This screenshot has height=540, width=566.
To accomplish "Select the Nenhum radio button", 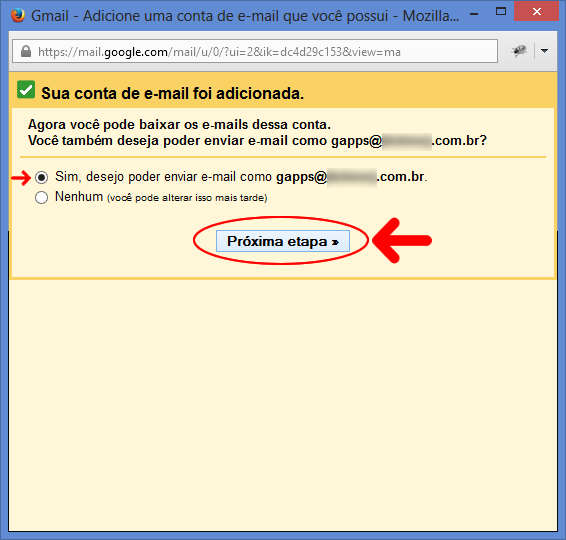I will [x=42, y=197].
